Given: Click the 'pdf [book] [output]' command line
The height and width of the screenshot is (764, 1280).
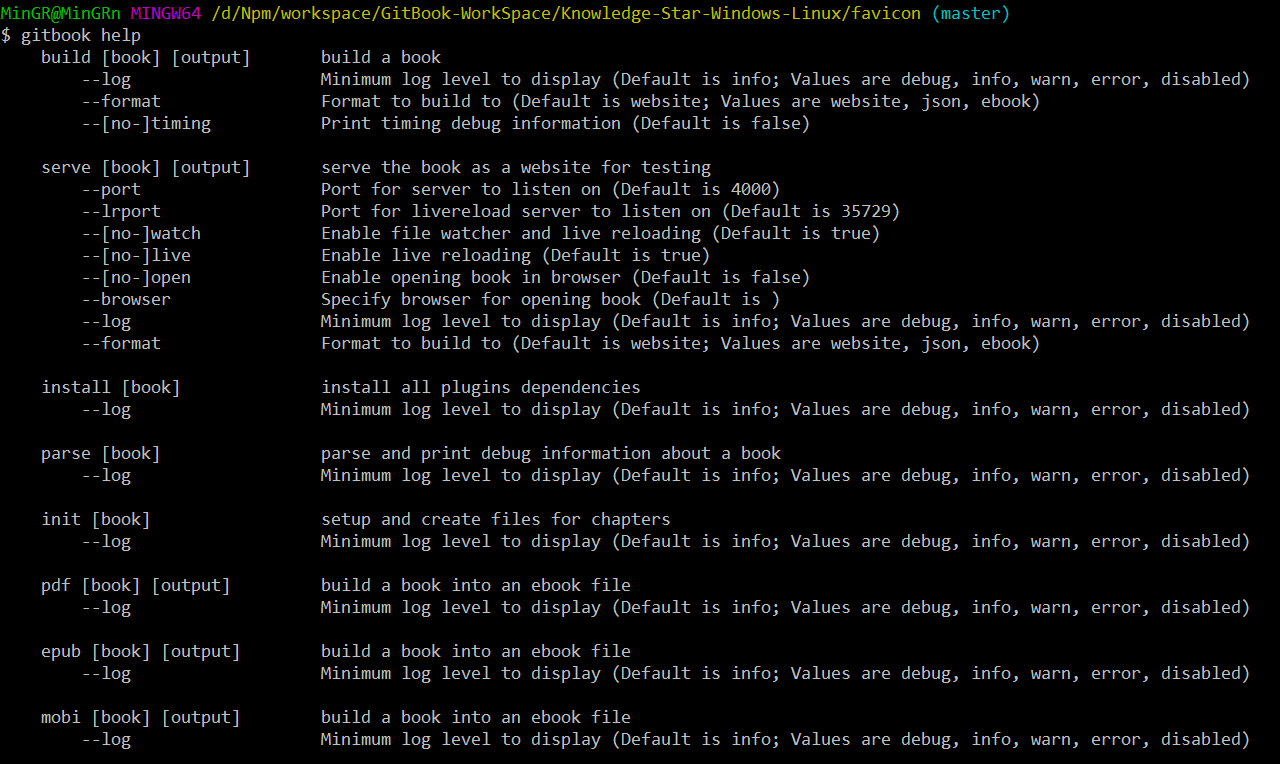Looking at the screenshot, I should pos(135,585).
